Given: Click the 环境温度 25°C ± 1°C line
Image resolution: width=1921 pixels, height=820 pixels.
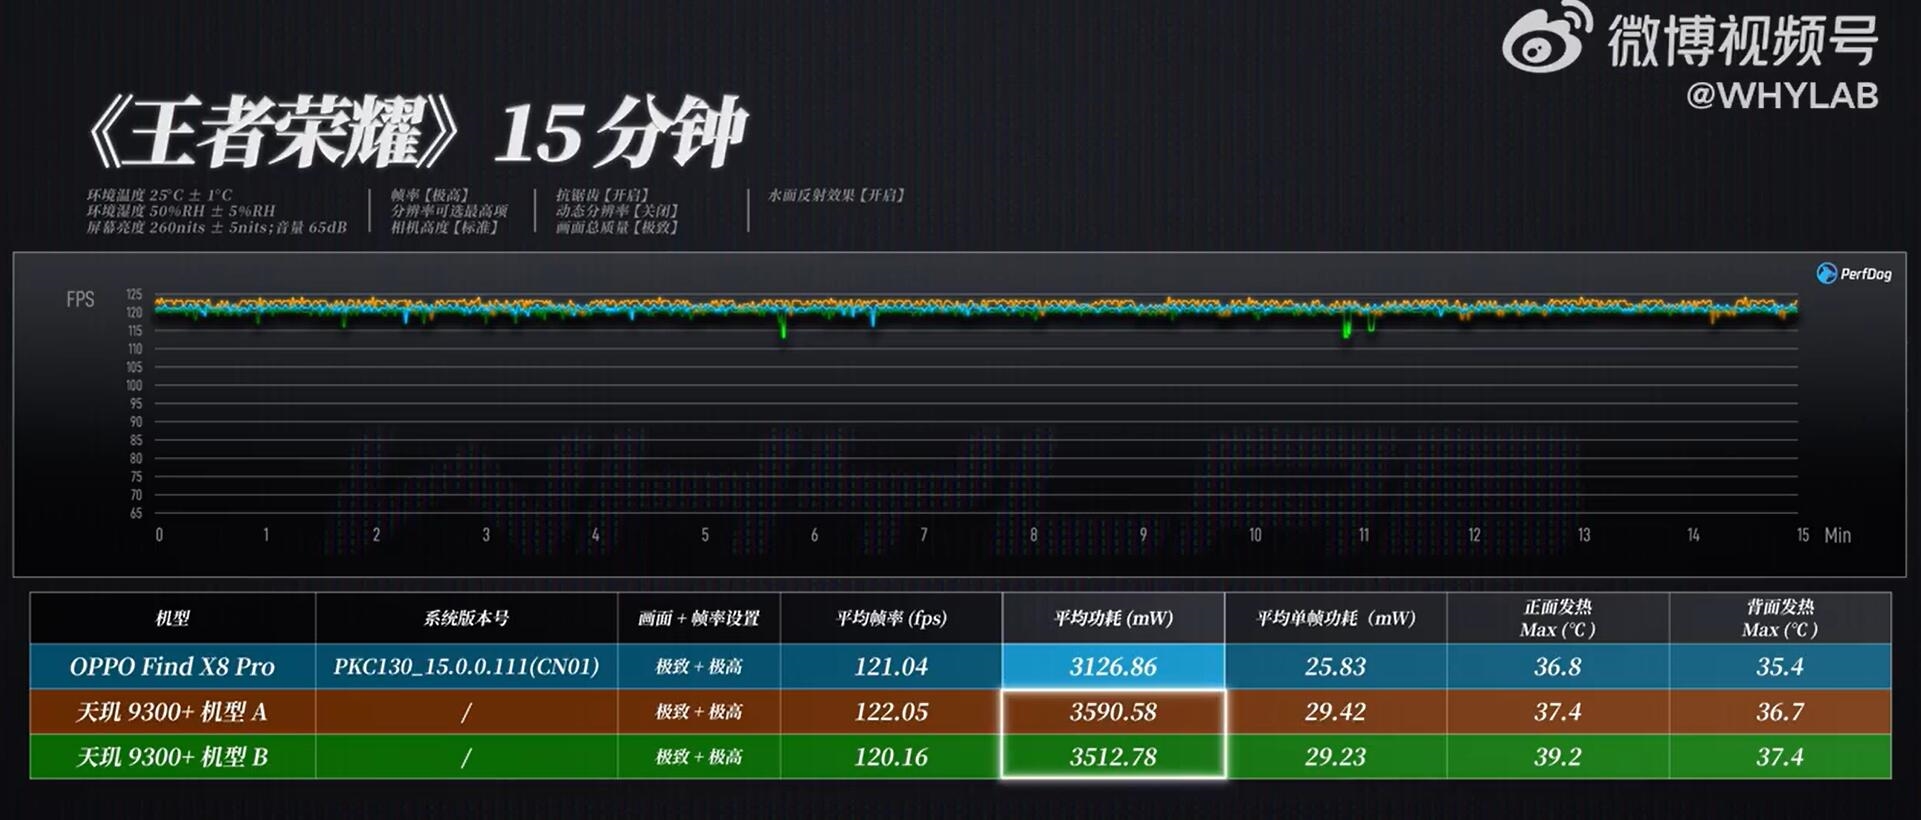Looking at the screenshot, I should (159, 195).
